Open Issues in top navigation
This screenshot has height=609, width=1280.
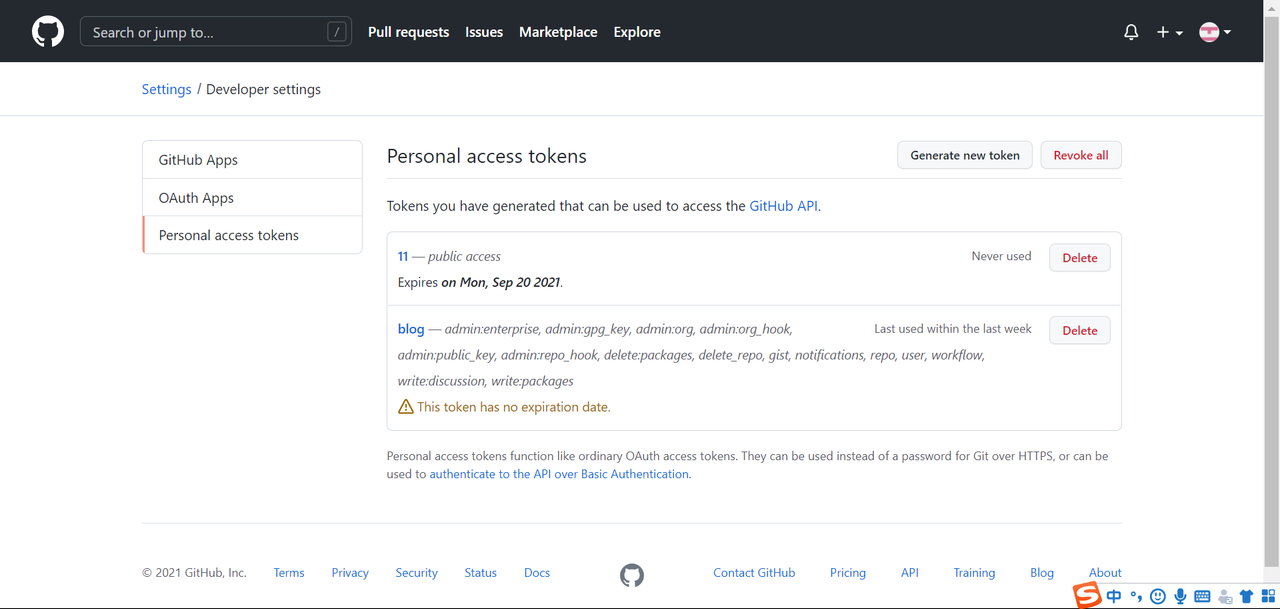(484, 32)
